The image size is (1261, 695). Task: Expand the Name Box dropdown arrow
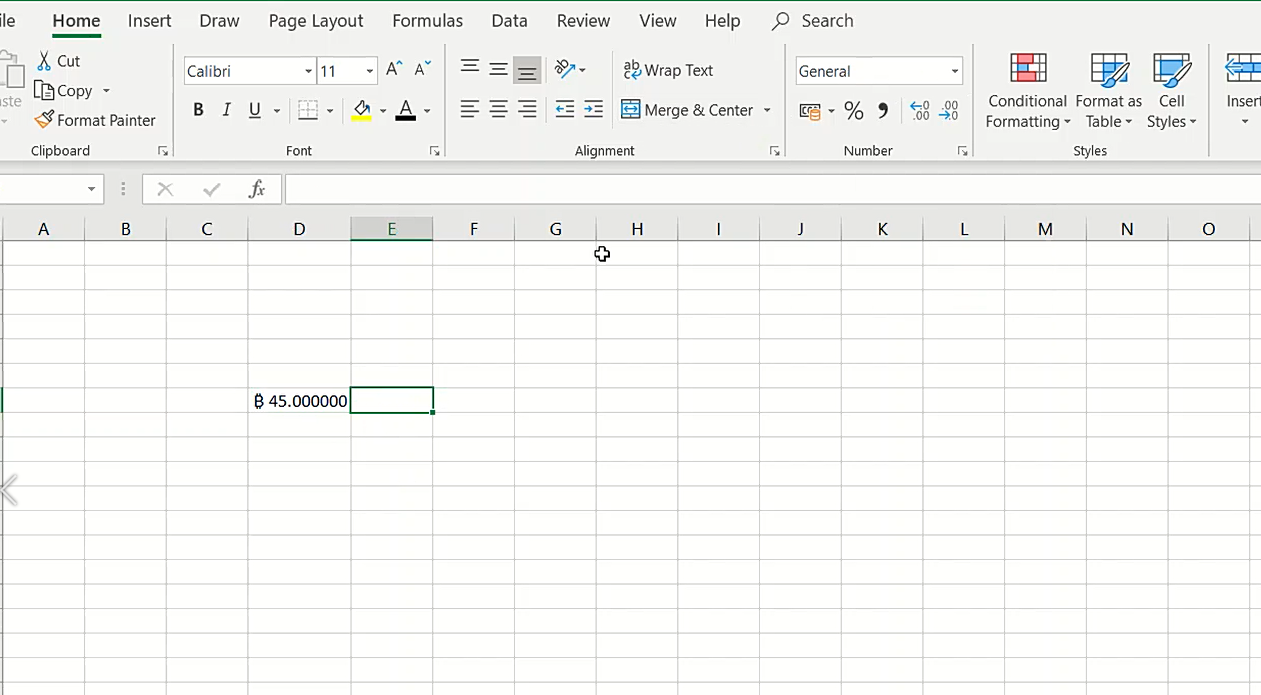coord(91,189)
